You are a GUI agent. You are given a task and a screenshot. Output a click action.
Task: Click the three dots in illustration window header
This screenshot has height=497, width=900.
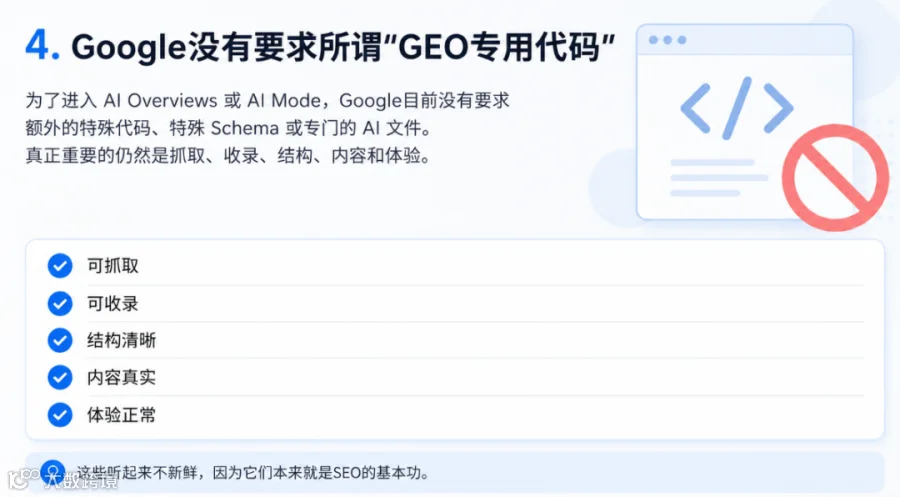point(667,40)
